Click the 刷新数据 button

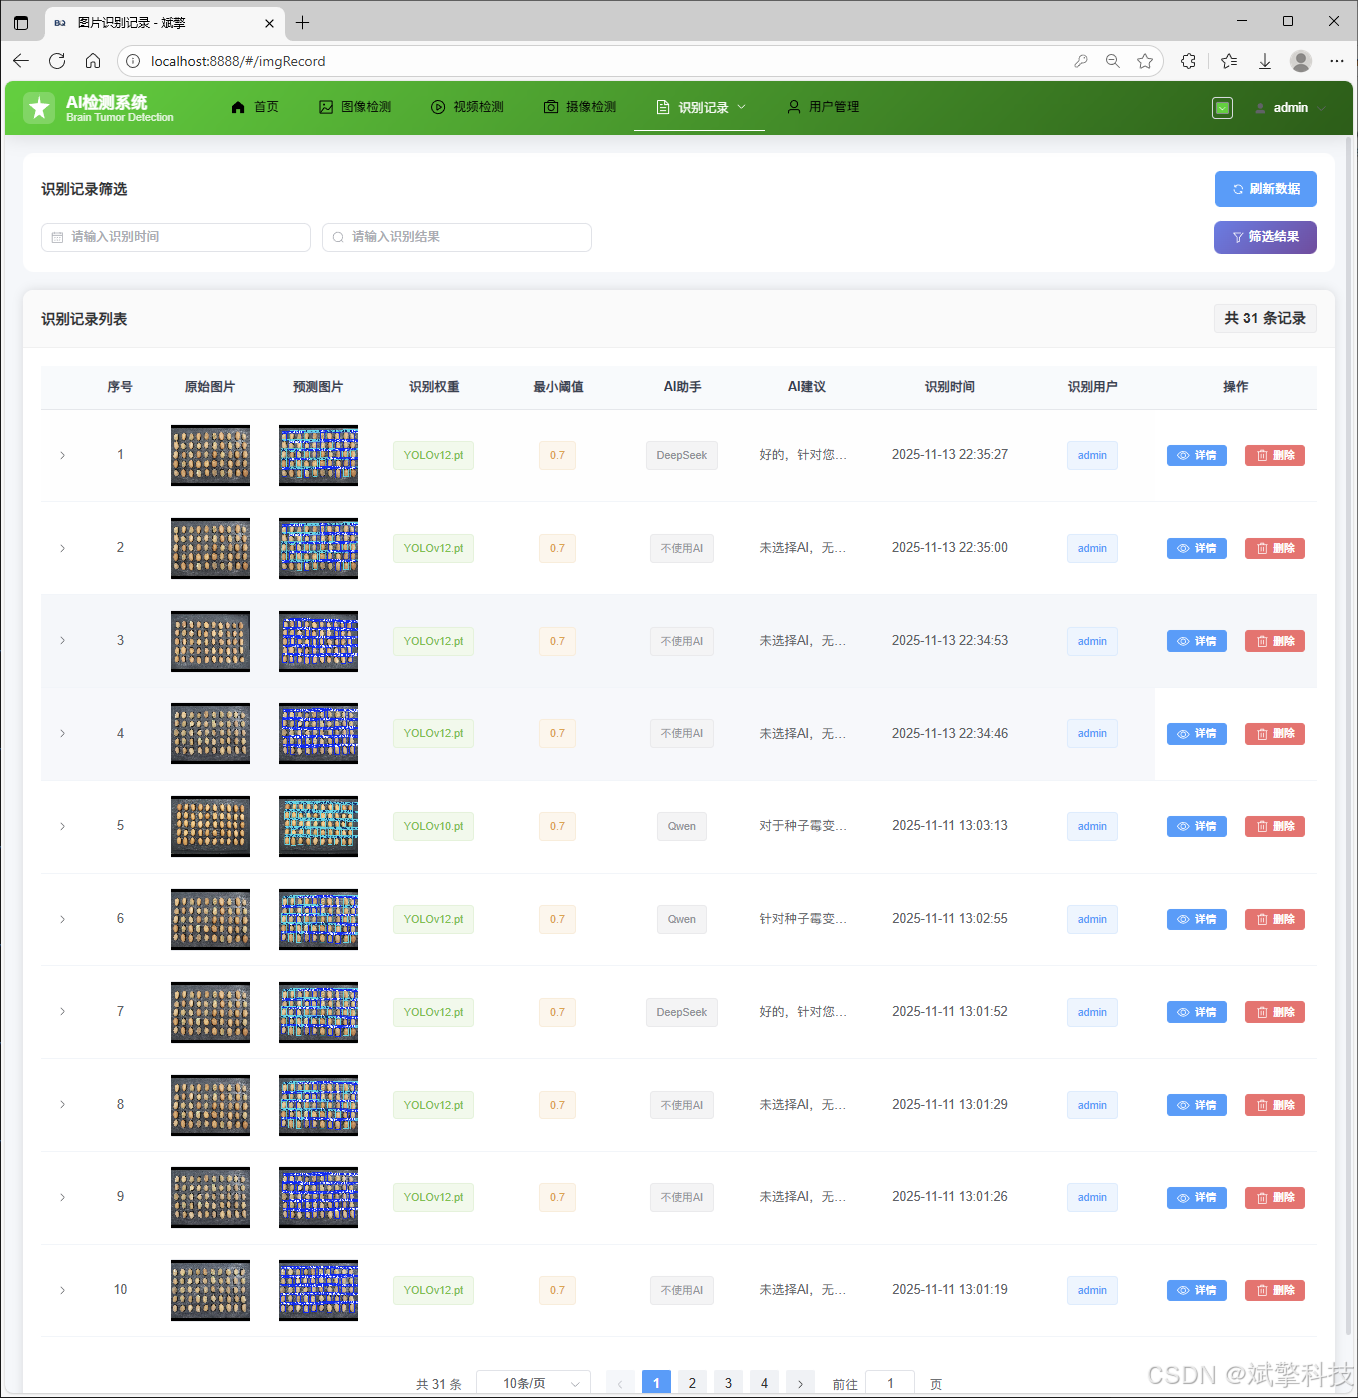pyautogui.click(x=1265, y=189)
